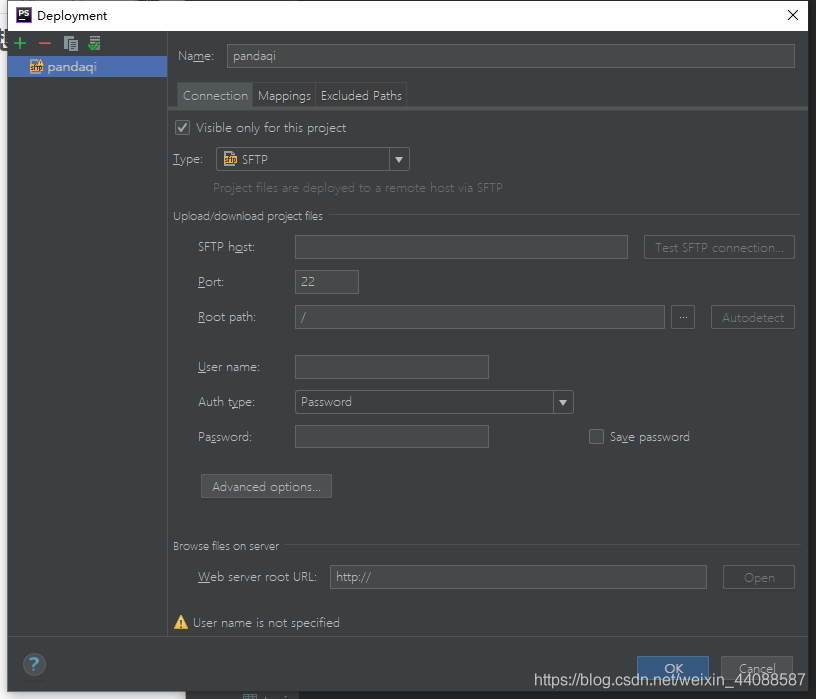Switch to the Mappings tab

click(x=284, y=96)
